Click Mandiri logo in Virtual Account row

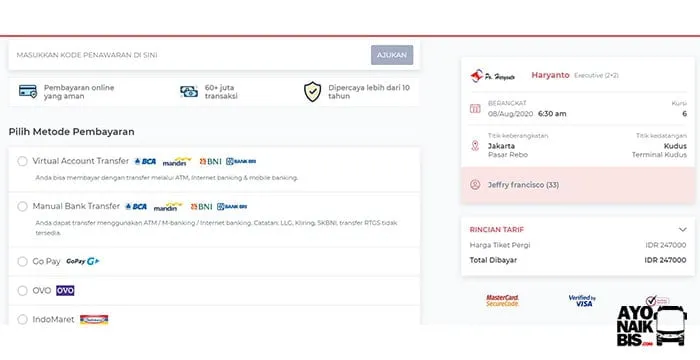[x=177, y=162]
